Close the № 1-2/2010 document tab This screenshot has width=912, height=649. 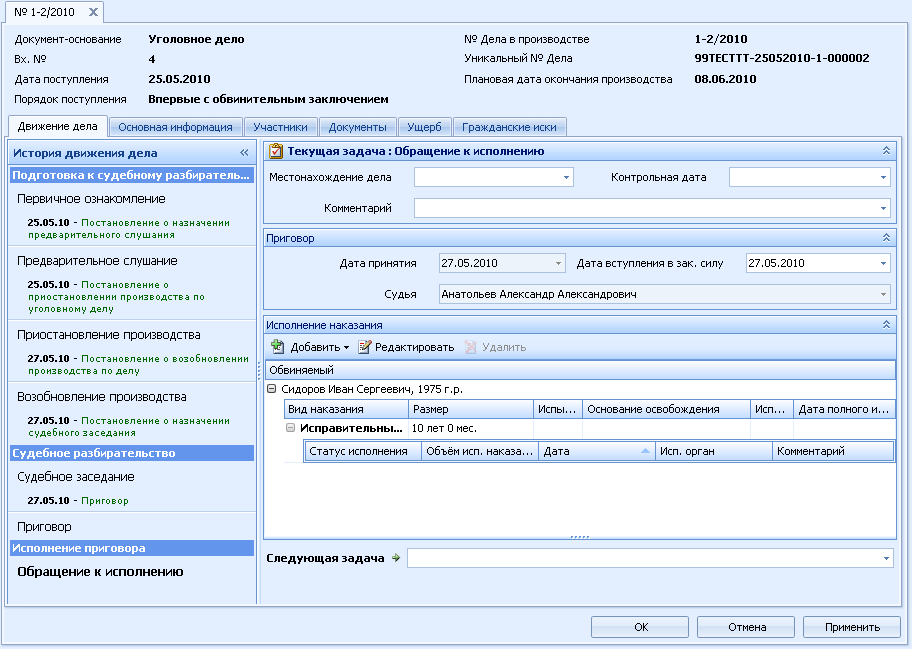pyautogui.click(x=93, y=12)
